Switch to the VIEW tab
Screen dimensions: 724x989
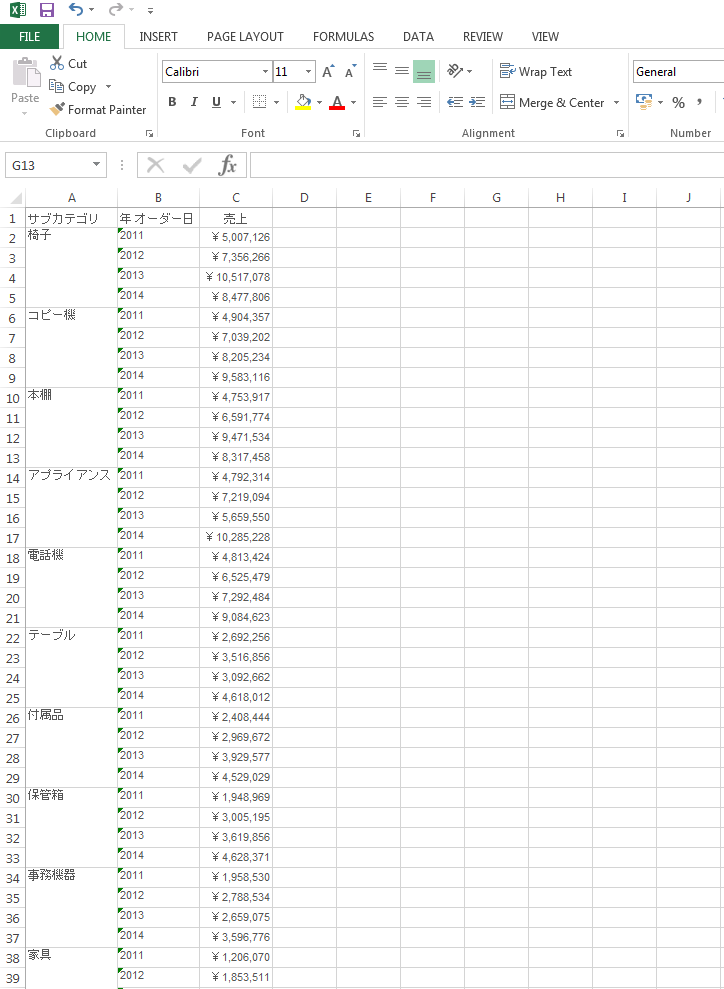coord(545,37)
